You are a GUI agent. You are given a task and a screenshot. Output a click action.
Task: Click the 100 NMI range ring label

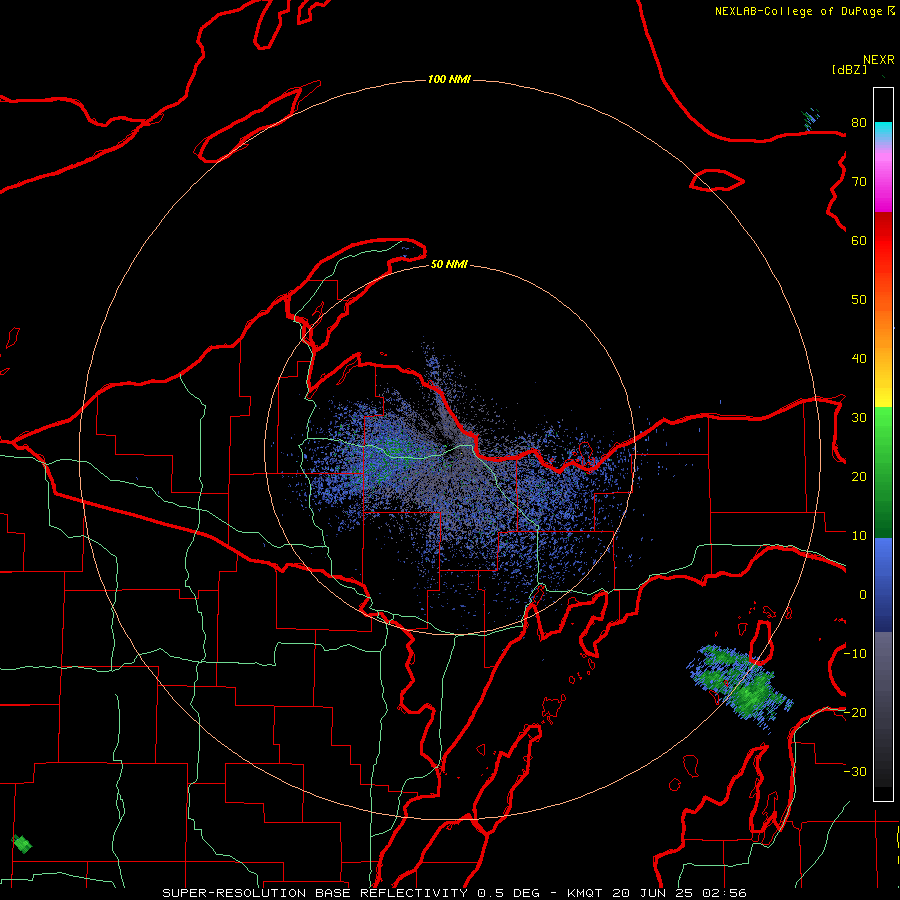[x=449, y=79]
